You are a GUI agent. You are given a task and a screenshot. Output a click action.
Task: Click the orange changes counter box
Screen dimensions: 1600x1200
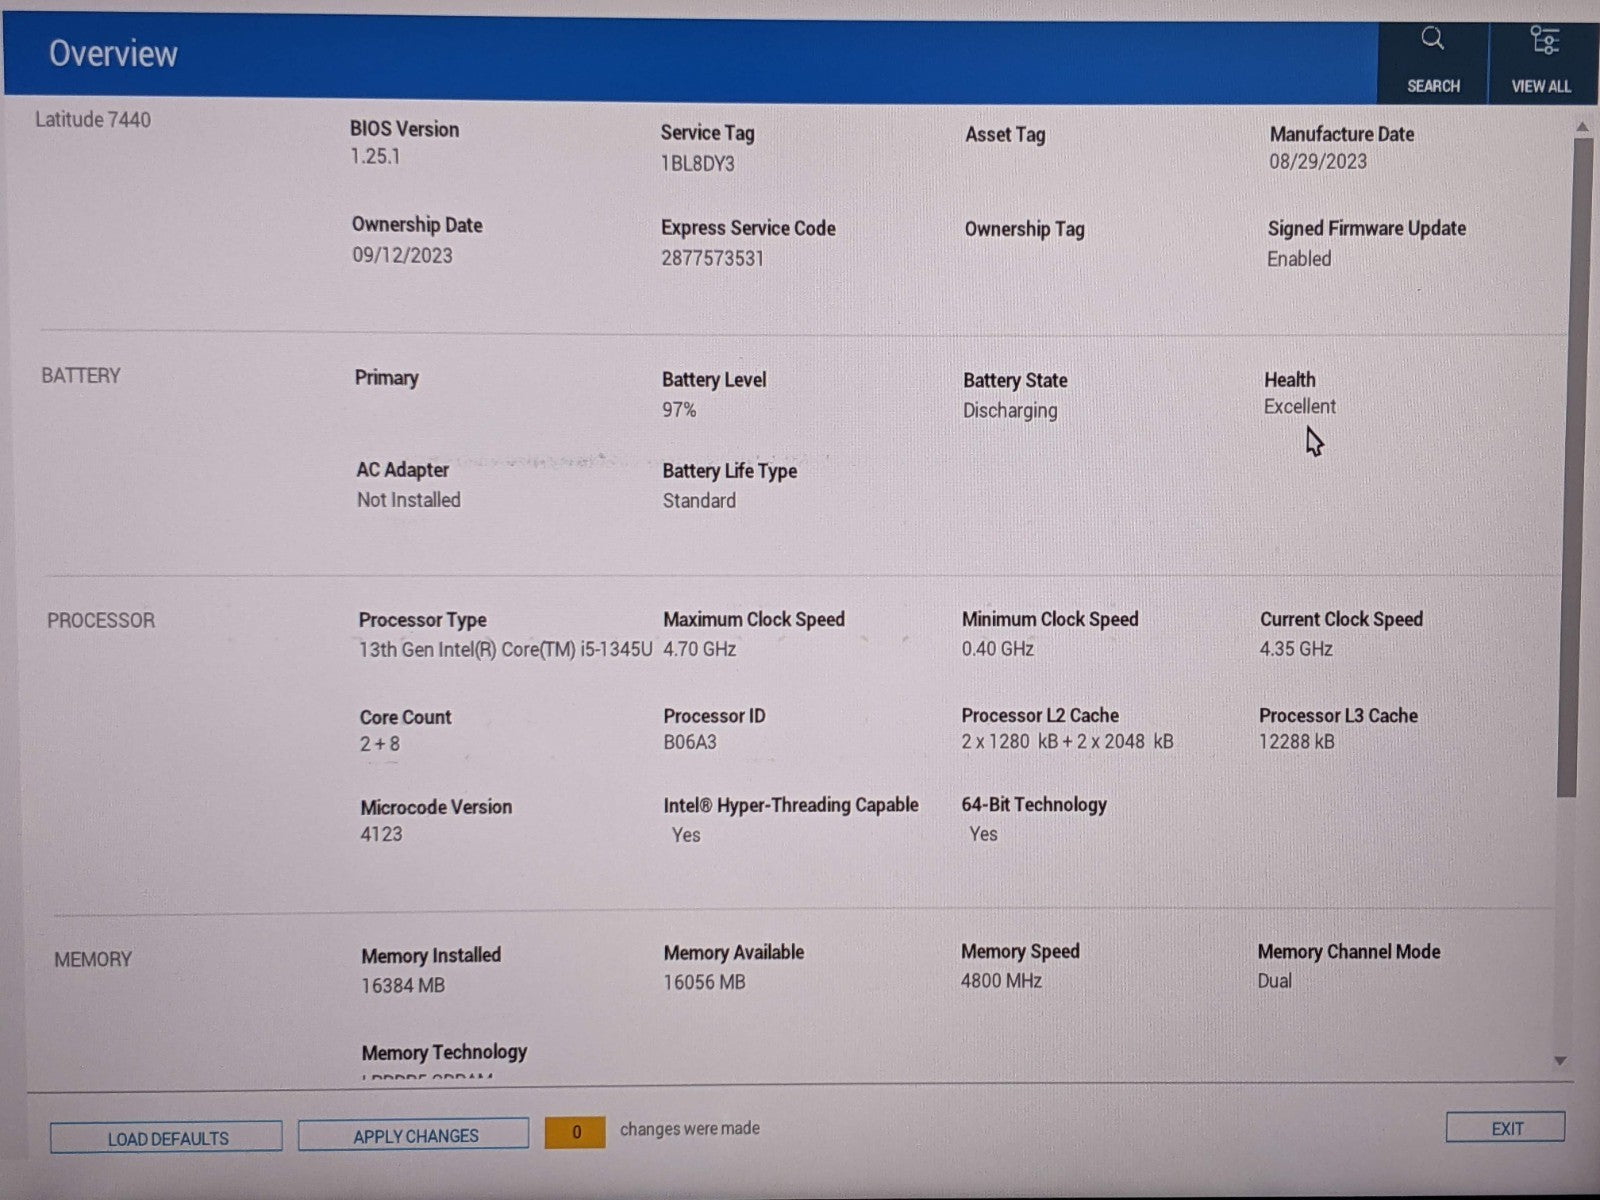575,1132
